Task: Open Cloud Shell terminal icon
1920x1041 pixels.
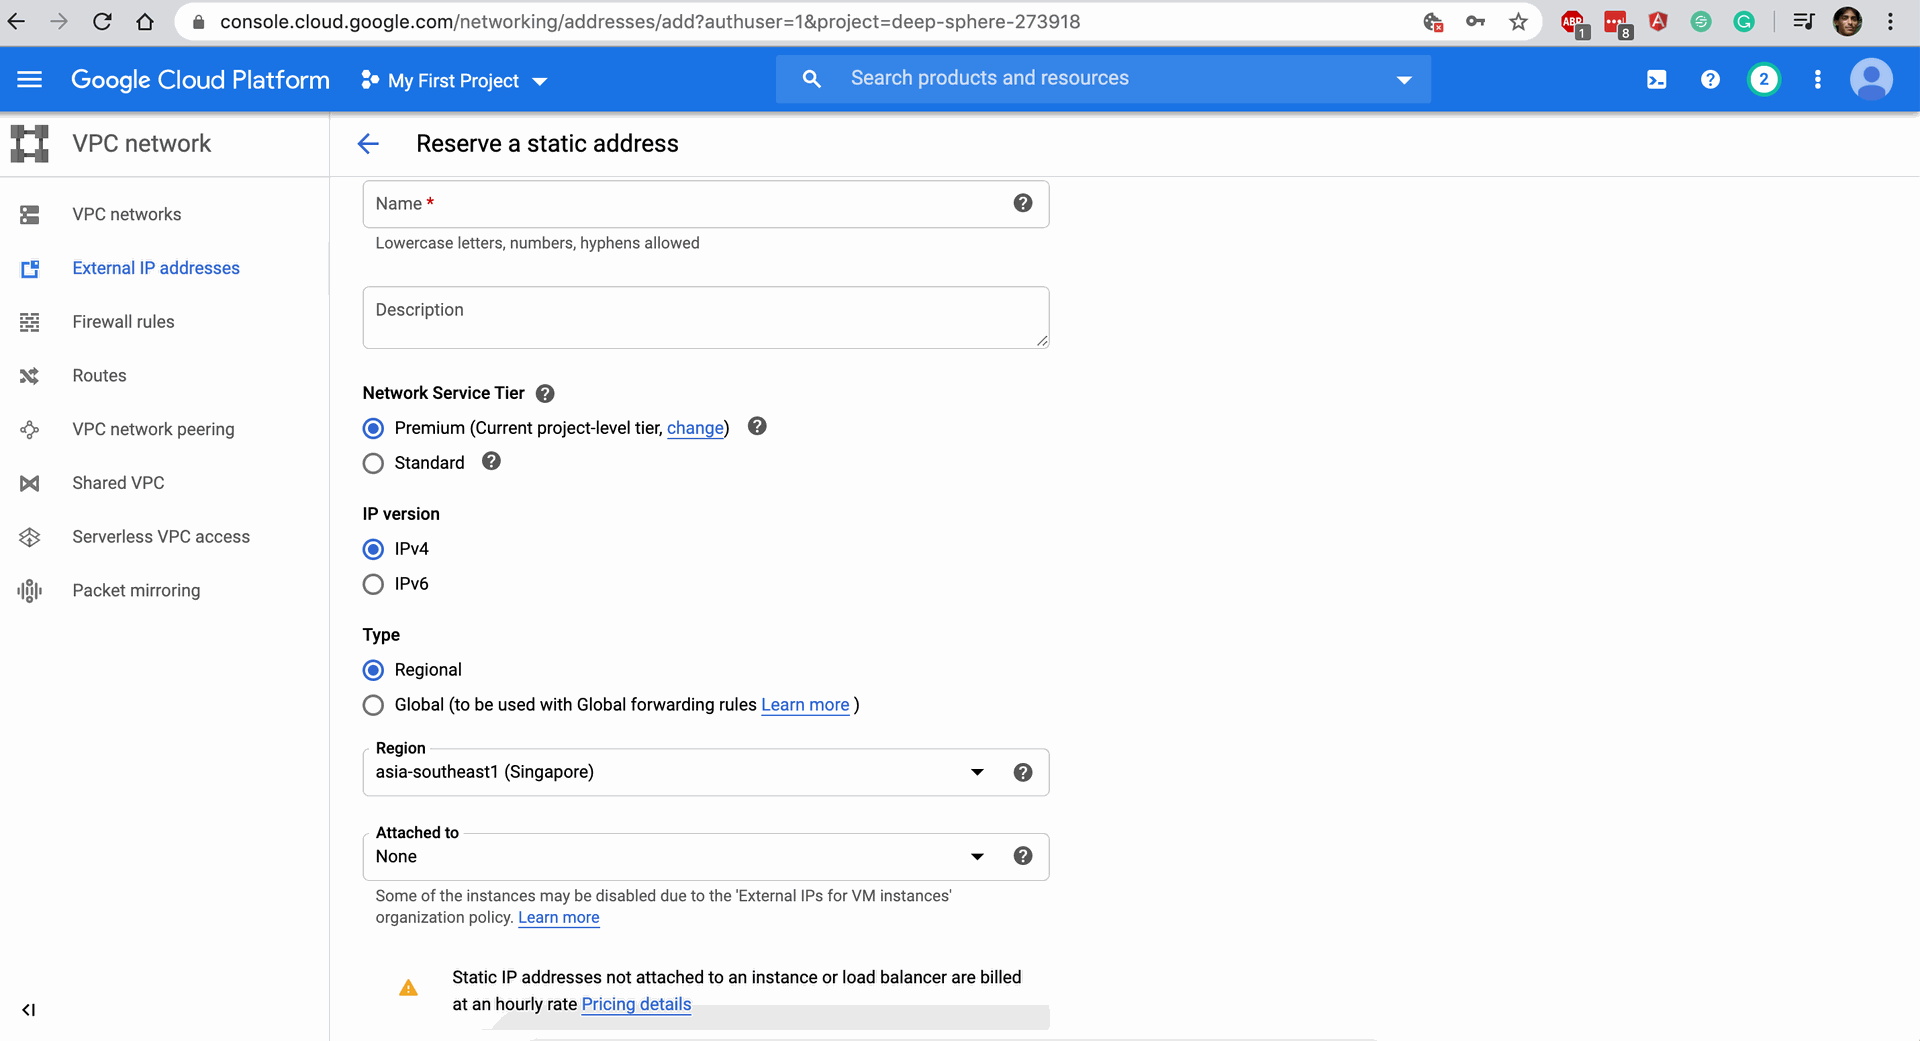Action: coord(1657,80)
